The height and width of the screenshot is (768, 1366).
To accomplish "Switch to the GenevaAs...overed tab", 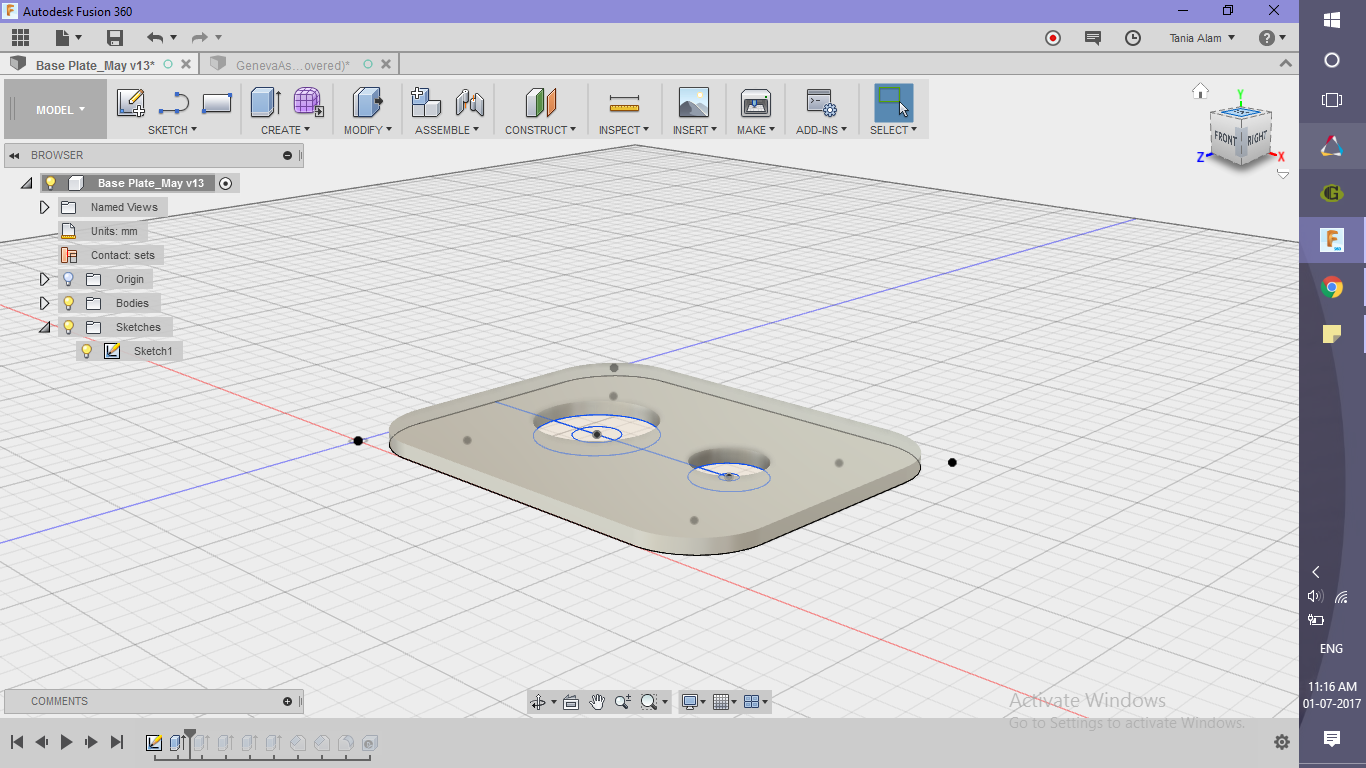I will 293,65.
